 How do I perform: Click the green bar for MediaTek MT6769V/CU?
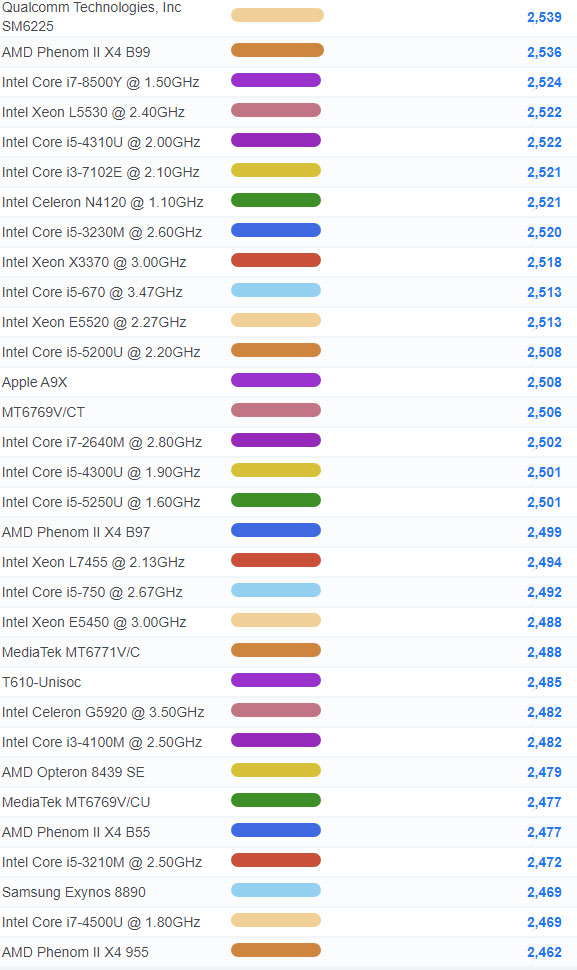click(276, 800)
